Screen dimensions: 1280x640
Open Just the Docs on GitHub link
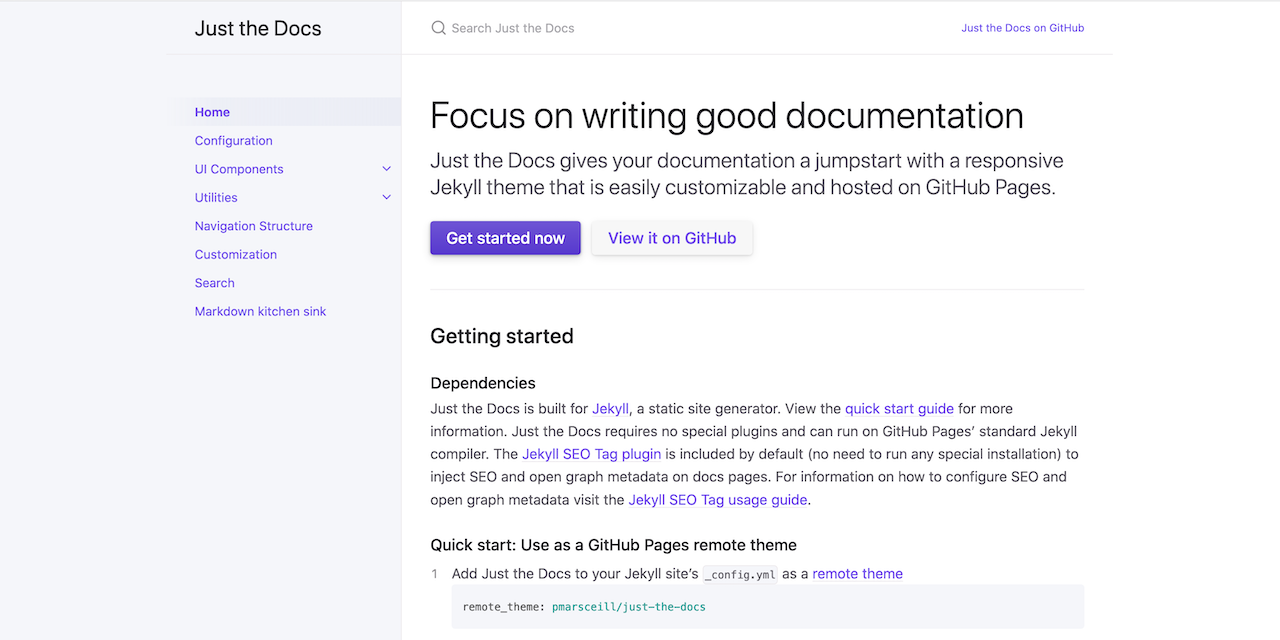point(1022,28)
